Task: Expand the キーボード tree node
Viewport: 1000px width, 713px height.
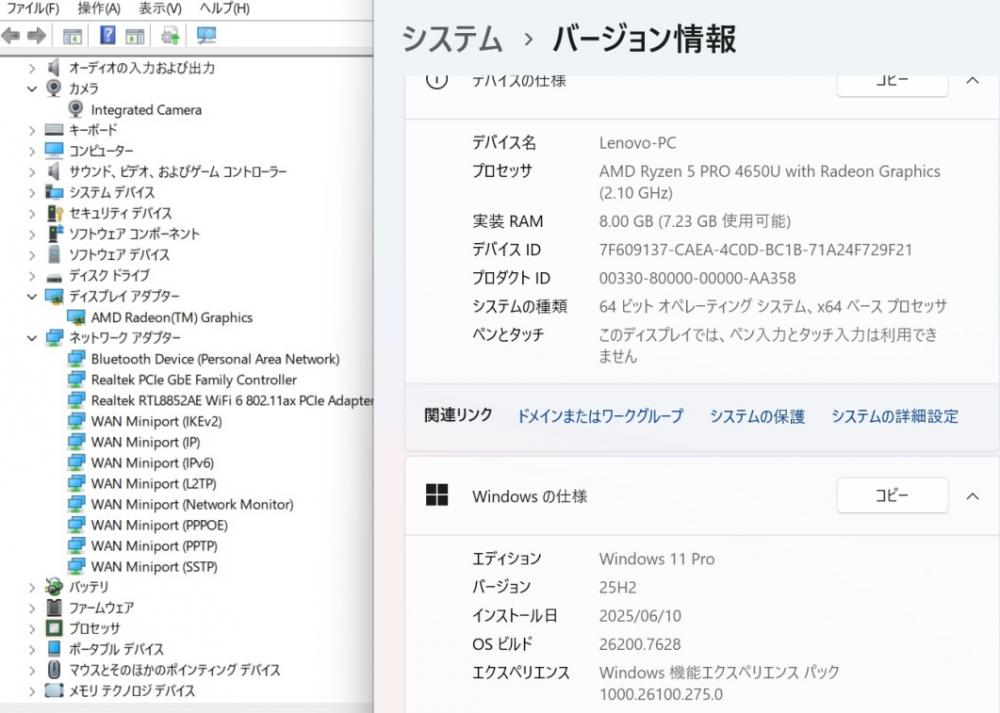Action: [x=32, y=130]
